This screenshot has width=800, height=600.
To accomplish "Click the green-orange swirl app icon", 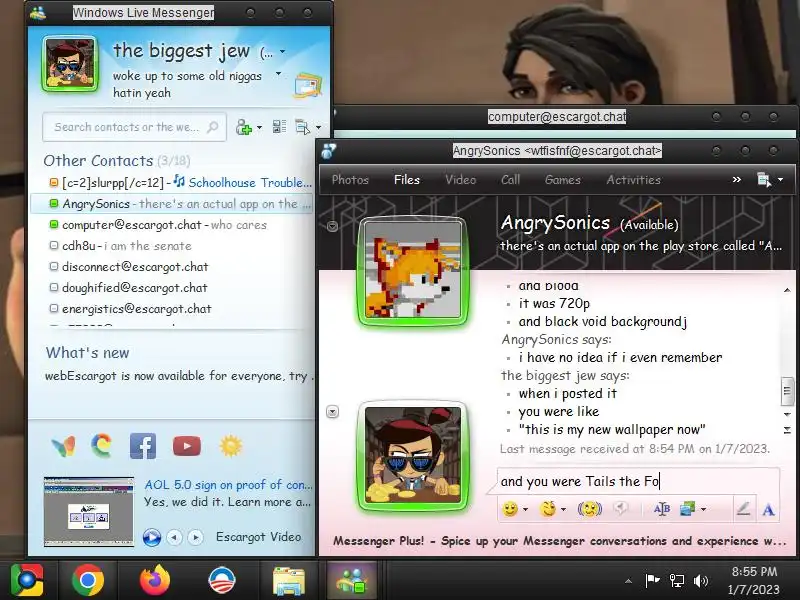I will [x=102, y=445].
